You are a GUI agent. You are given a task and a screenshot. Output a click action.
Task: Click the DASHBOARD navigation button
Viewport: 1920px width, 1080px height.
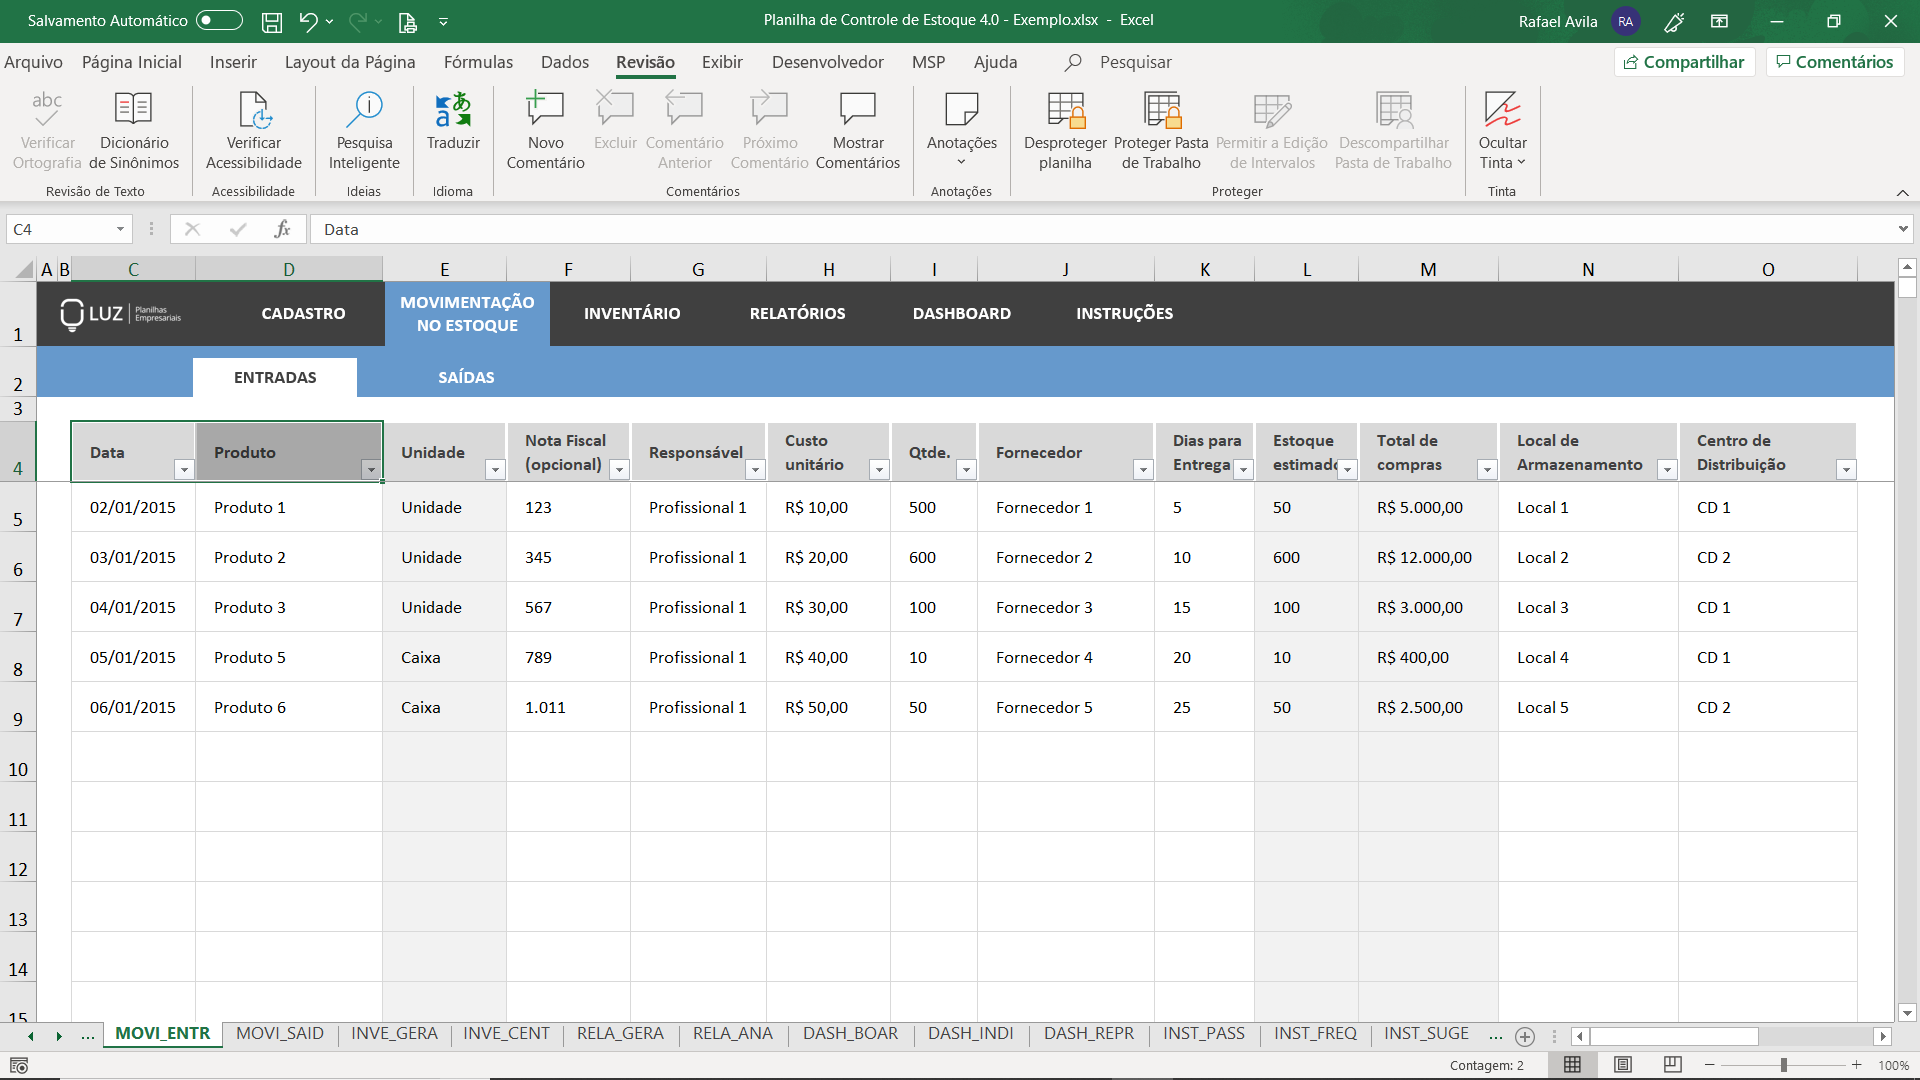960,313
